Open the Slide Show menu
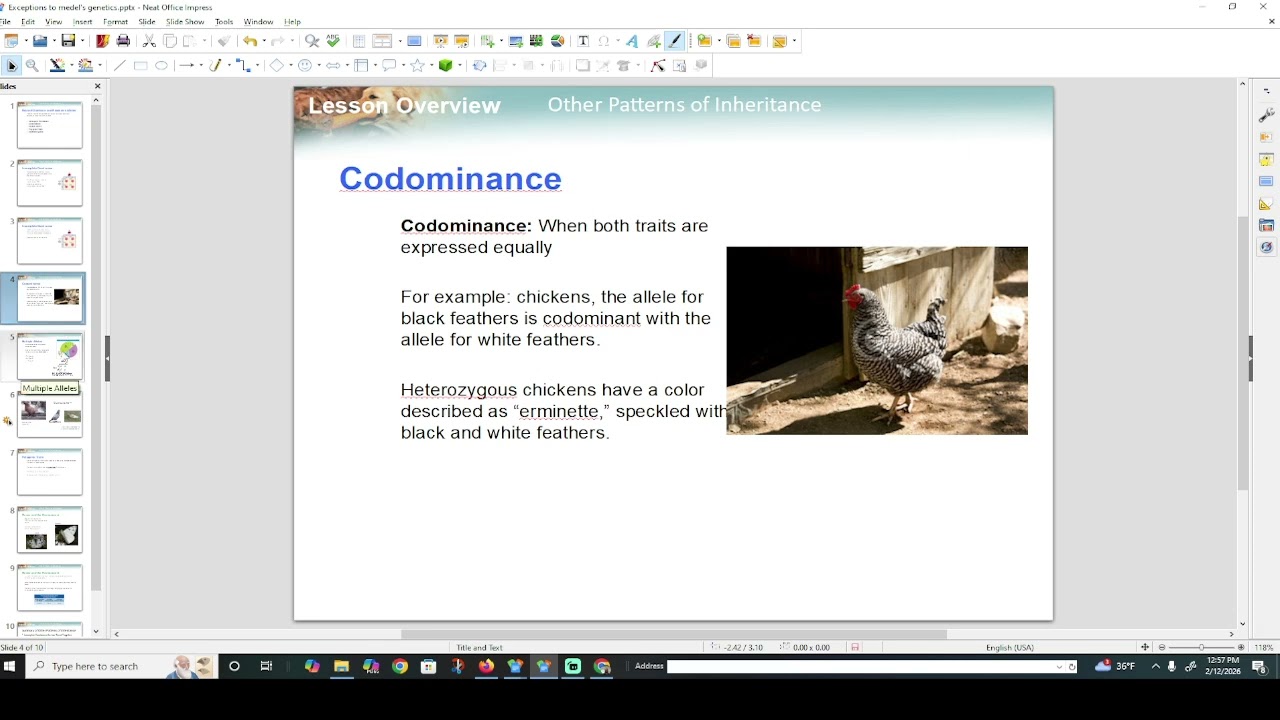This screenshot has width=1280, height=720. 185,21
